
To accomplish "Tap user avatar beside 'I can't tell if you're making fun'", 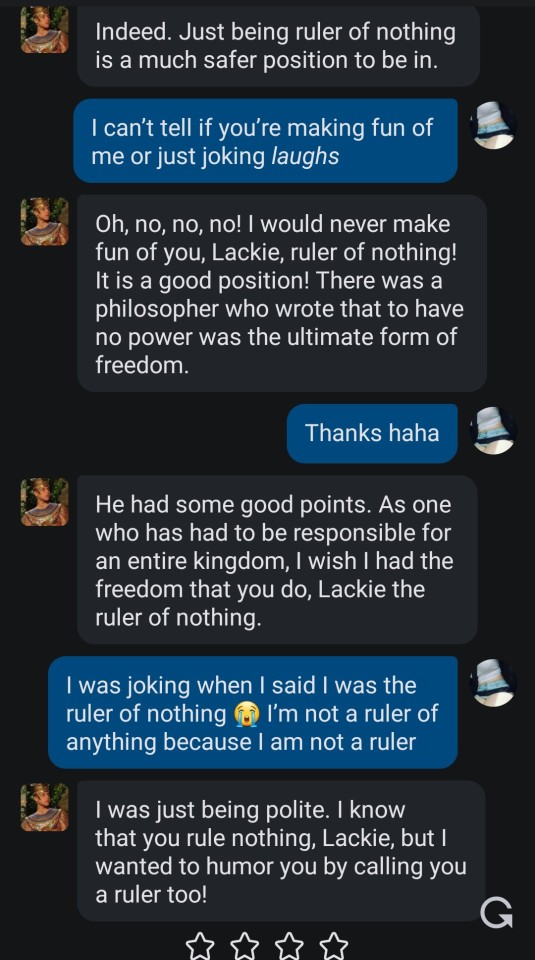I will [493, 126].
